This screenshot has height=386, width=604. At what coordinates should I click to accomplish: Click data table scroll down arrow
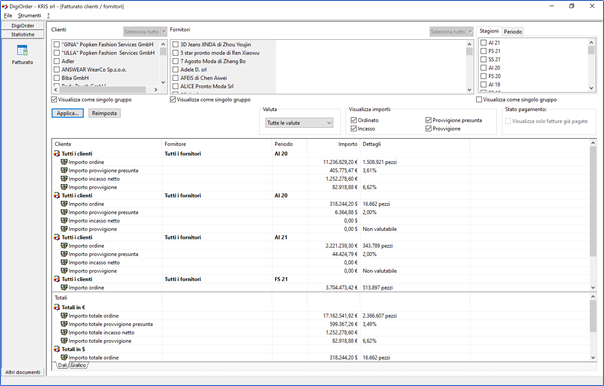click(593, 287)
